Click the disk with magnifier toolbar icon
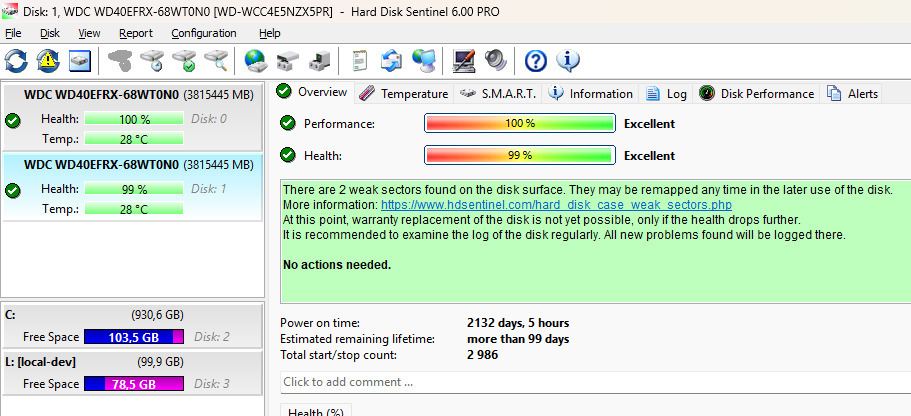 click(216, 61)
